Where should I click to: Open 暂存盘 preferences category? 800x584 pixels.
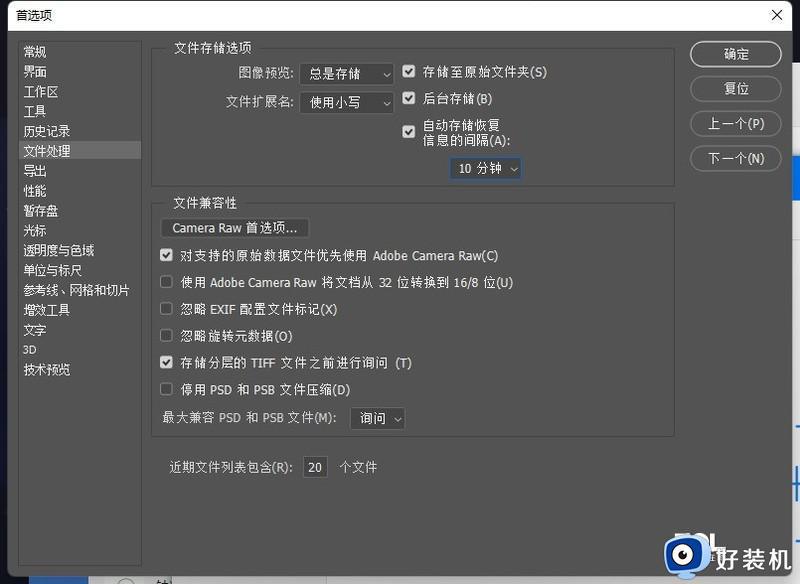tap(41, 211)
